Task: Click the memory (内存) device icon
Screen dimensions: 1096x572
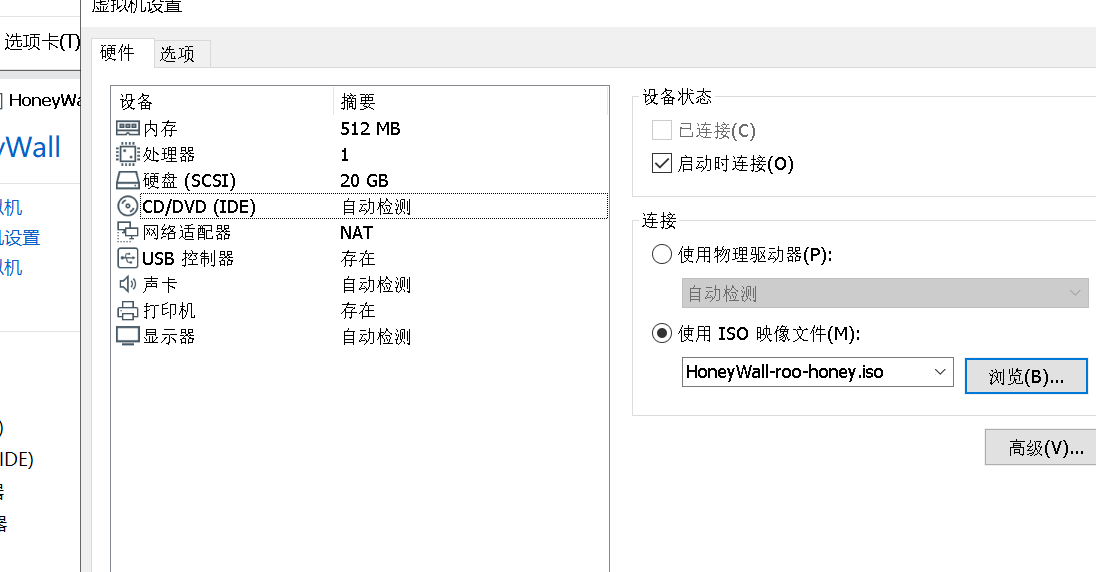Action: pos(128,129)
